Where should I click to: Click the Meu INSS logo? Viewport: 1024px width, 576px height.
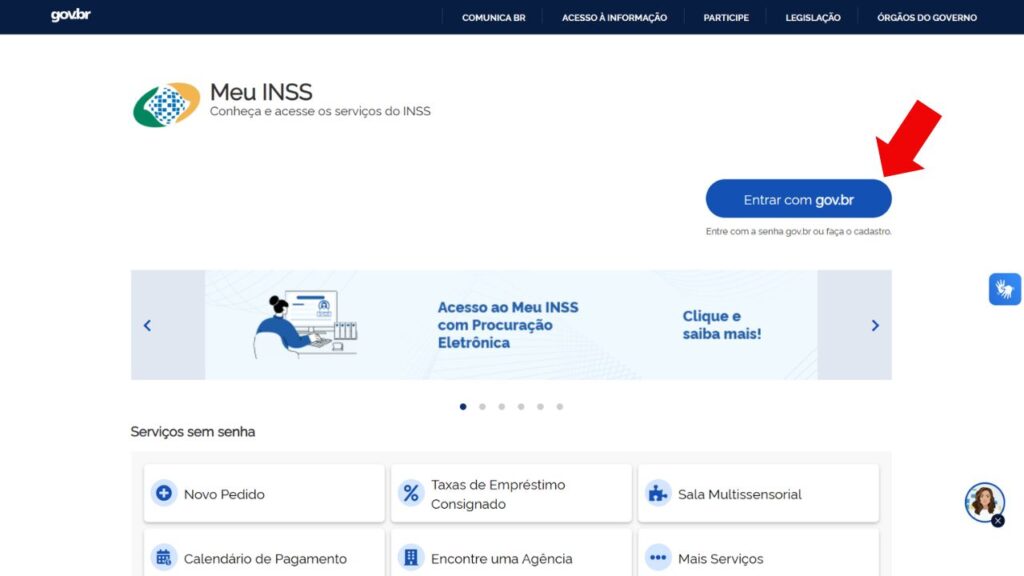pyautogui.click(x=166, y=105)
